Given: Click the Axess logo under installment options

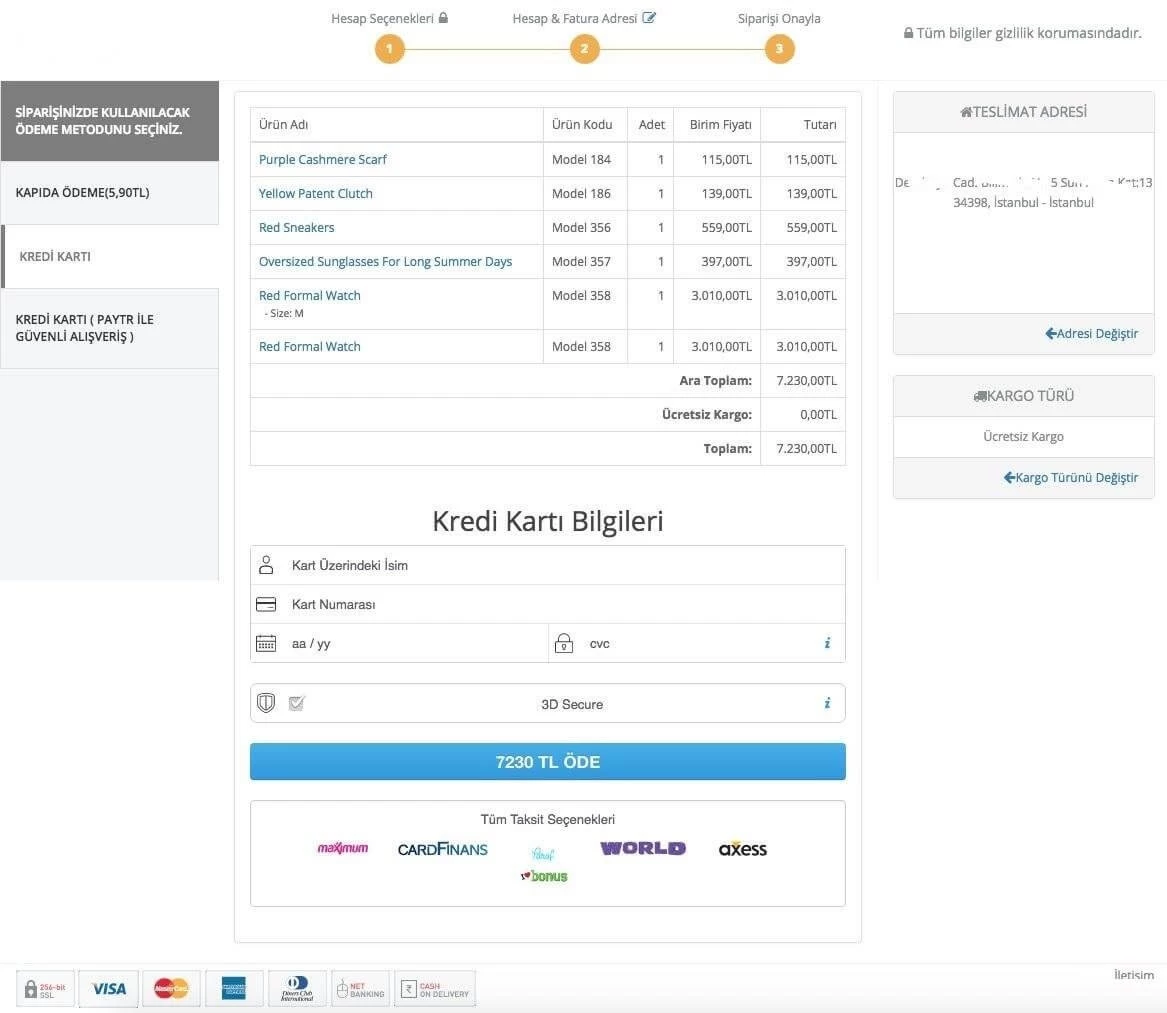Looking at the screenshot, I should pyautogui.click(x=742, y=848).
